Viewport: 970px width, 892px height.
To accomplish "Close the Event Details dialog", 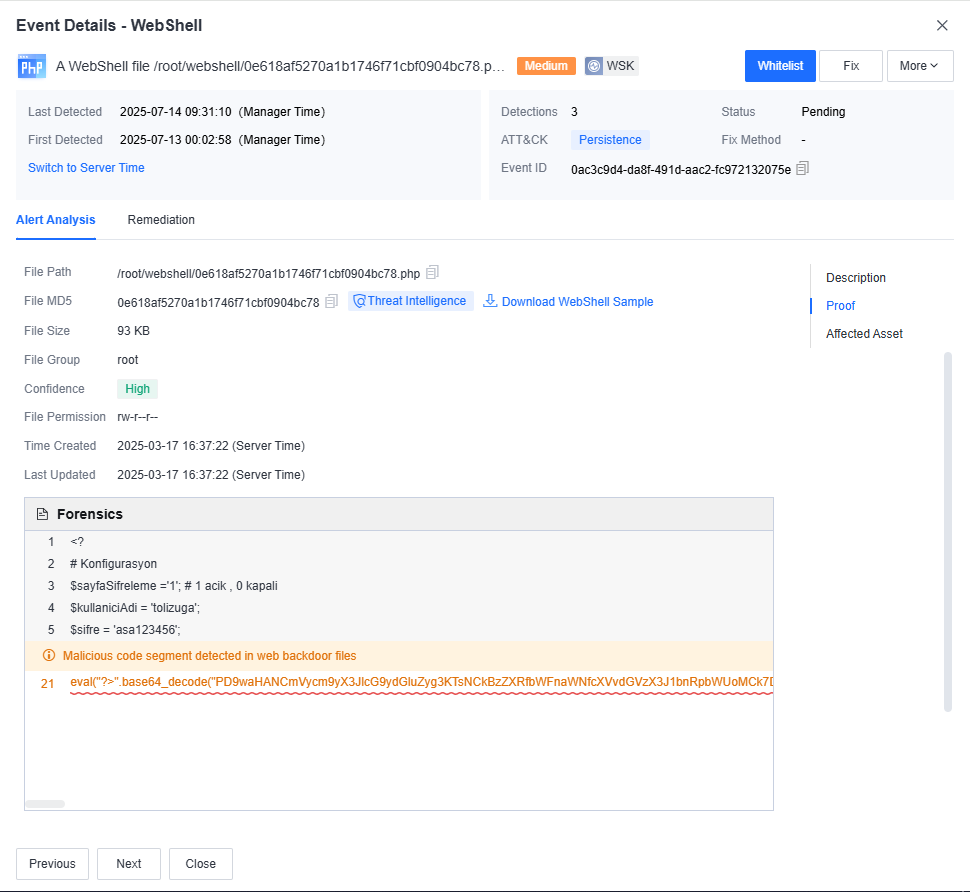I will [942, 25].
